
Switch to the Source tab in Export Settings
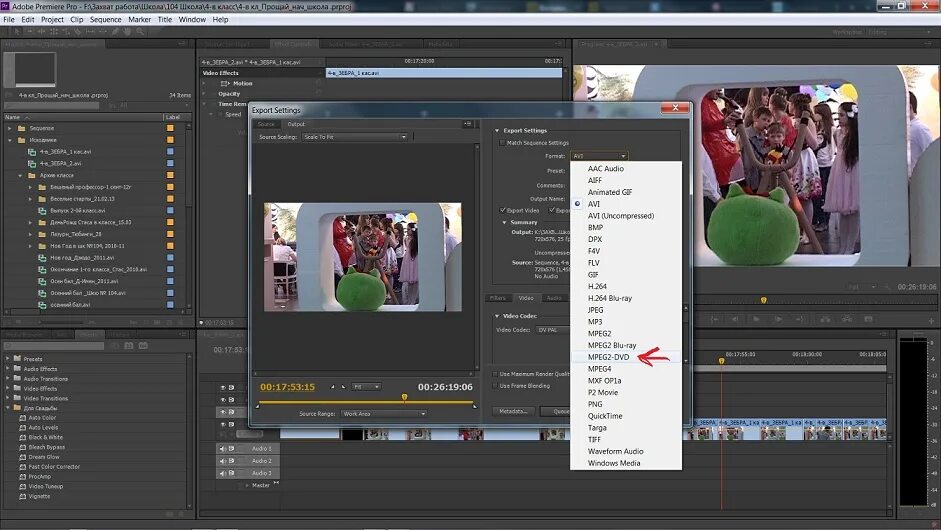[x=266, y=124]
